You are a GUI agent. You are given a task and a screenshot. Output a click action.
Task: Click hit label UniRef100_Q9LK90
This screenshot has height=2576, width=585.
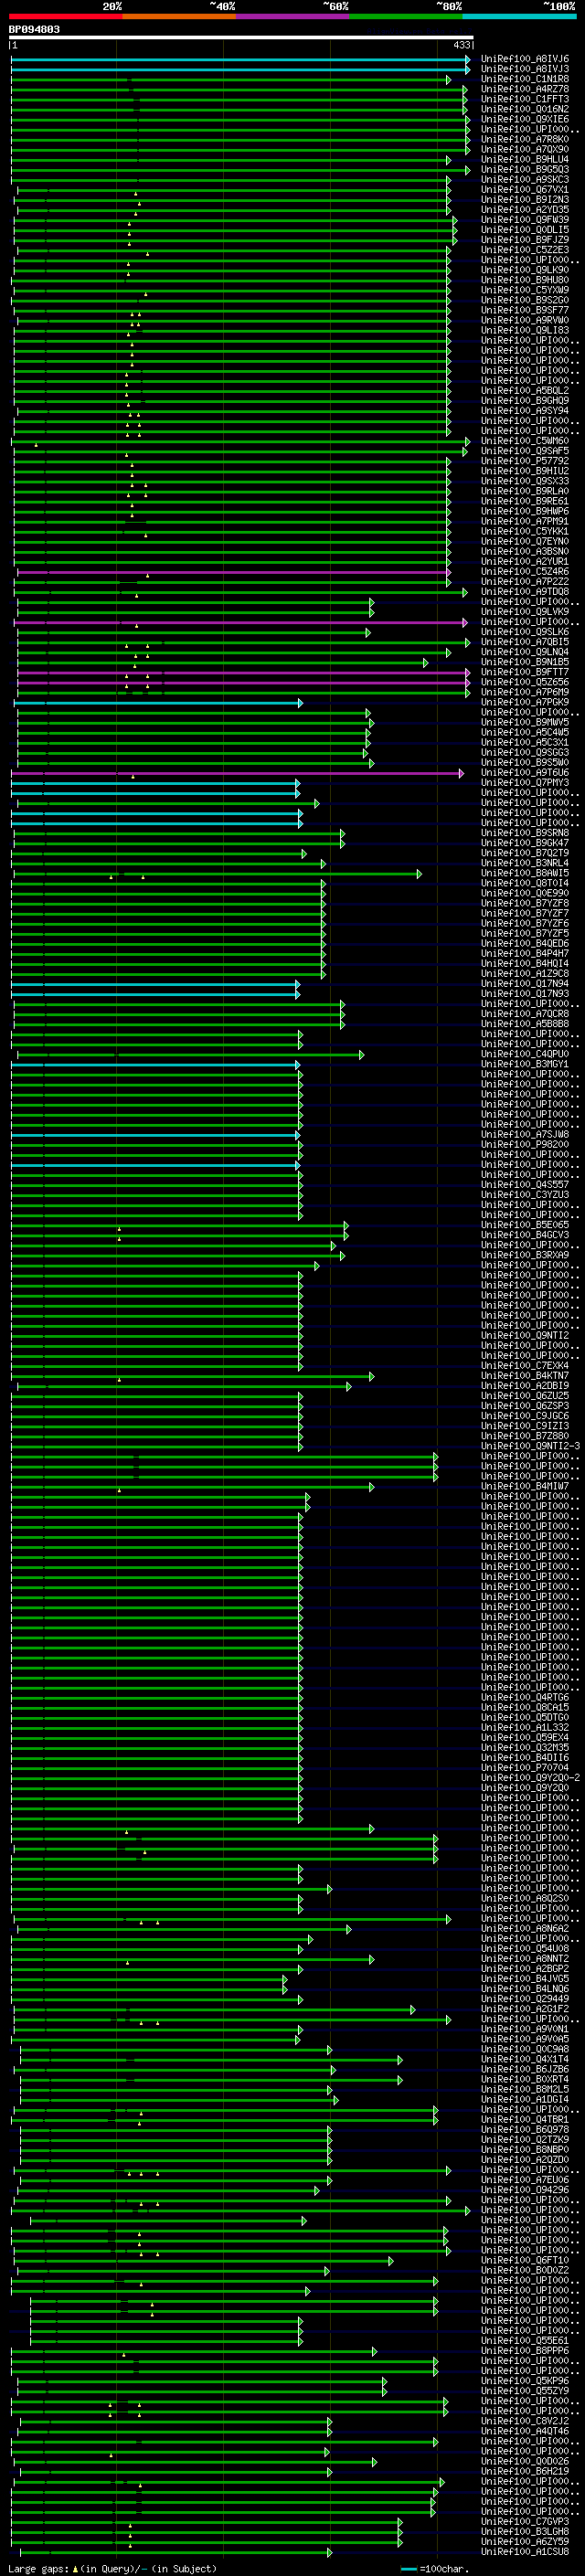(525, 270)
